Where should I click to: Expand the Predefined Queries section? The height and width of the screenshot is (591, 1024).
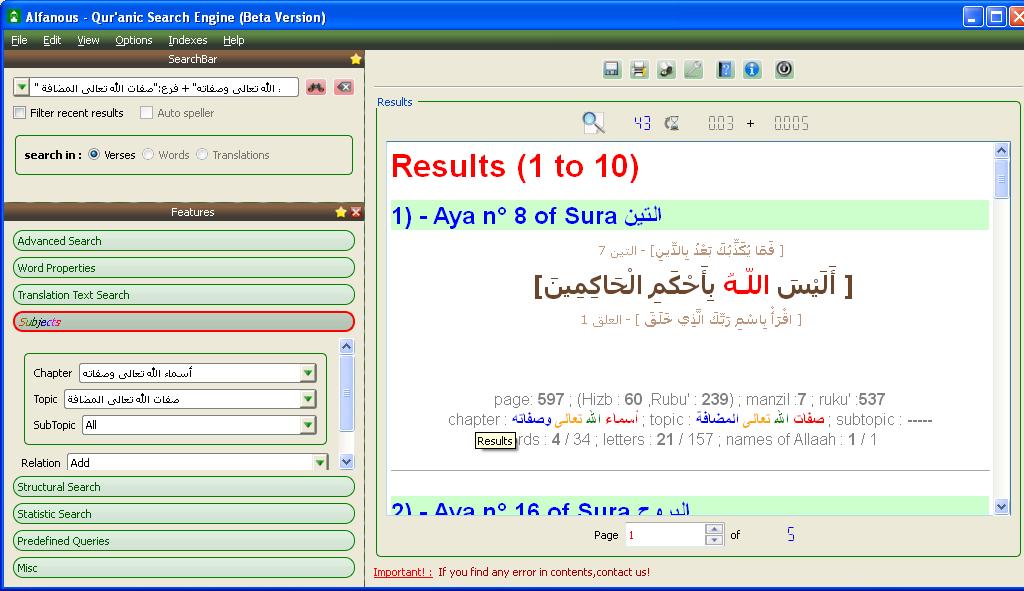(x=184, y=541)
